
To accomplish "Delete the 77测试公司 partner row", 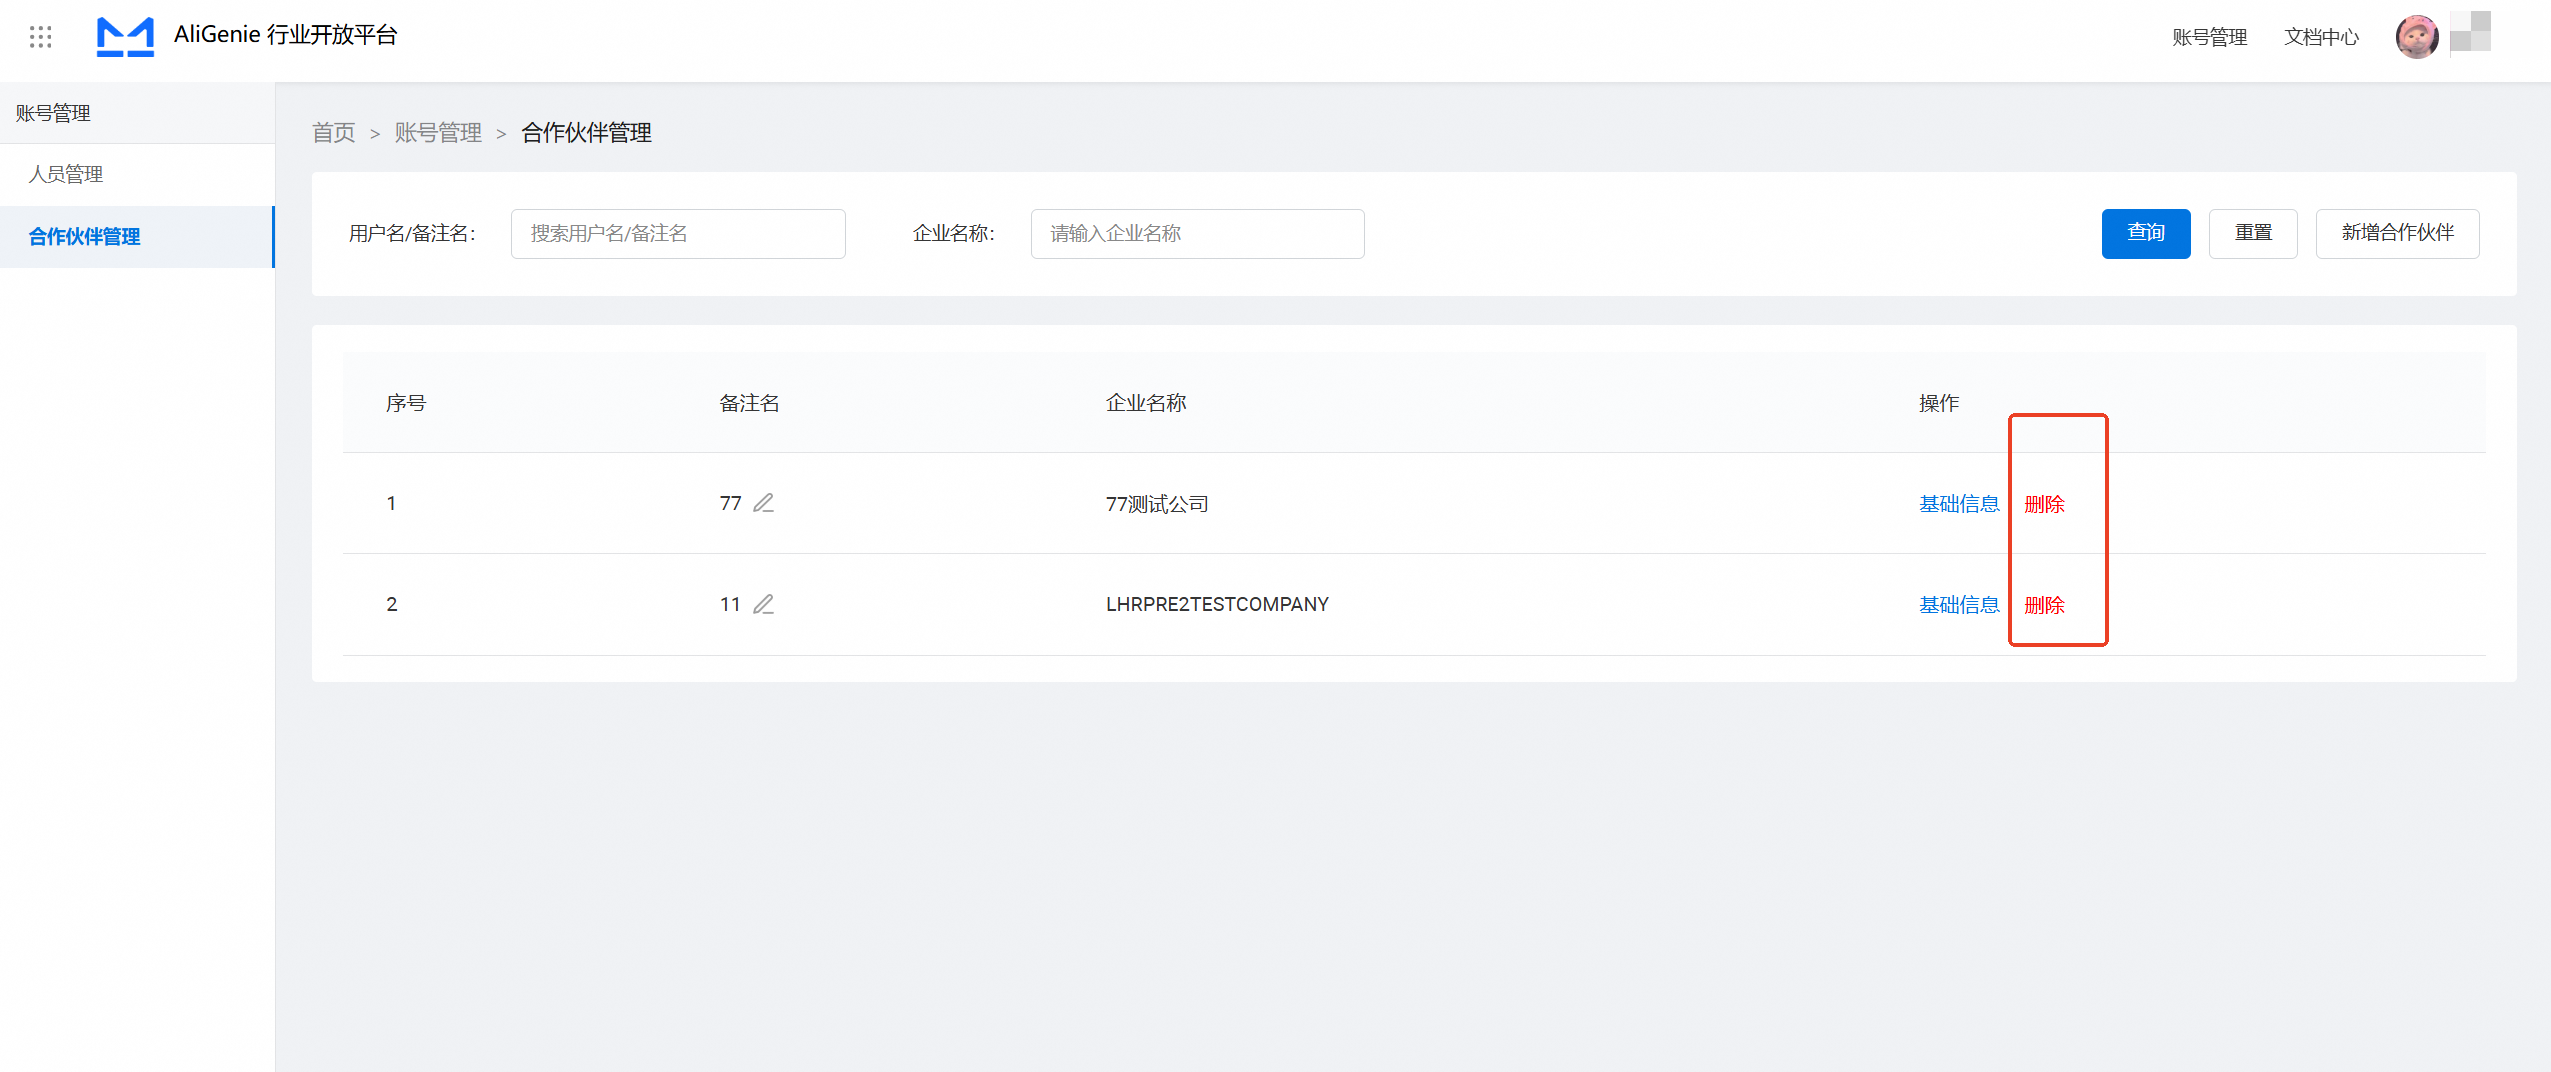I will tap(2044, 504).
